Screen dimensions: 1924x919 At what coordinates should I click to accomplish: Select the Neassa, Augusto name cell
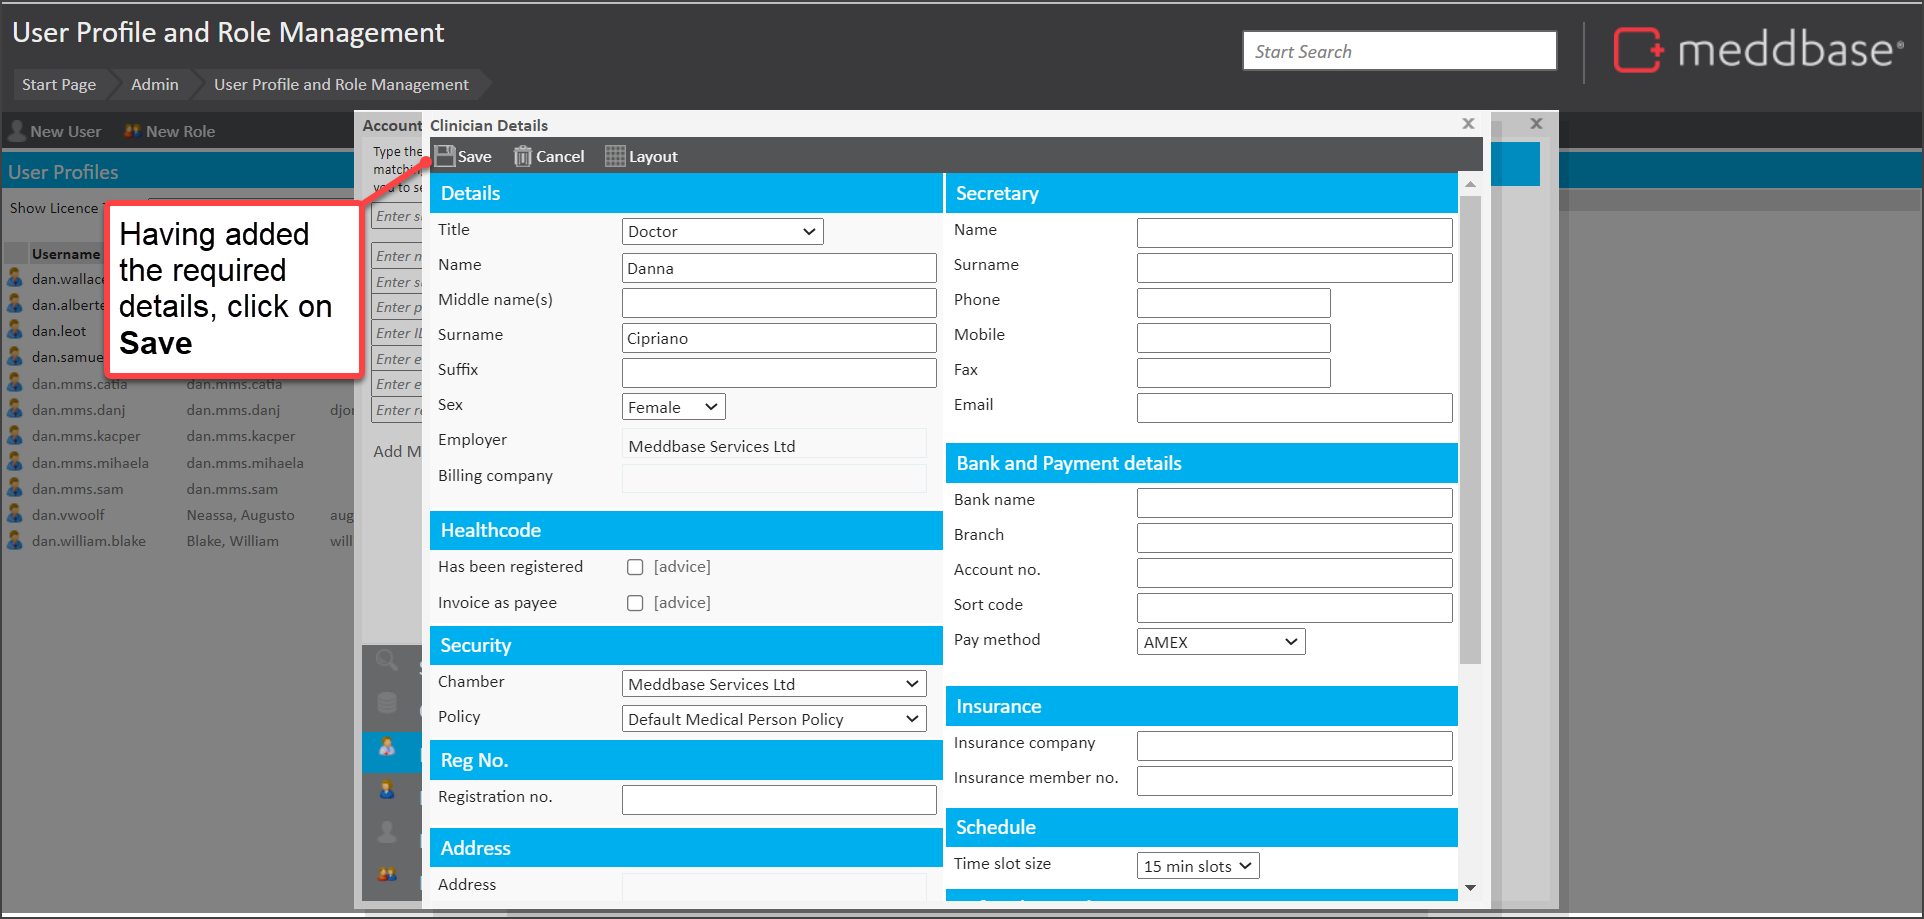[240, 515]
